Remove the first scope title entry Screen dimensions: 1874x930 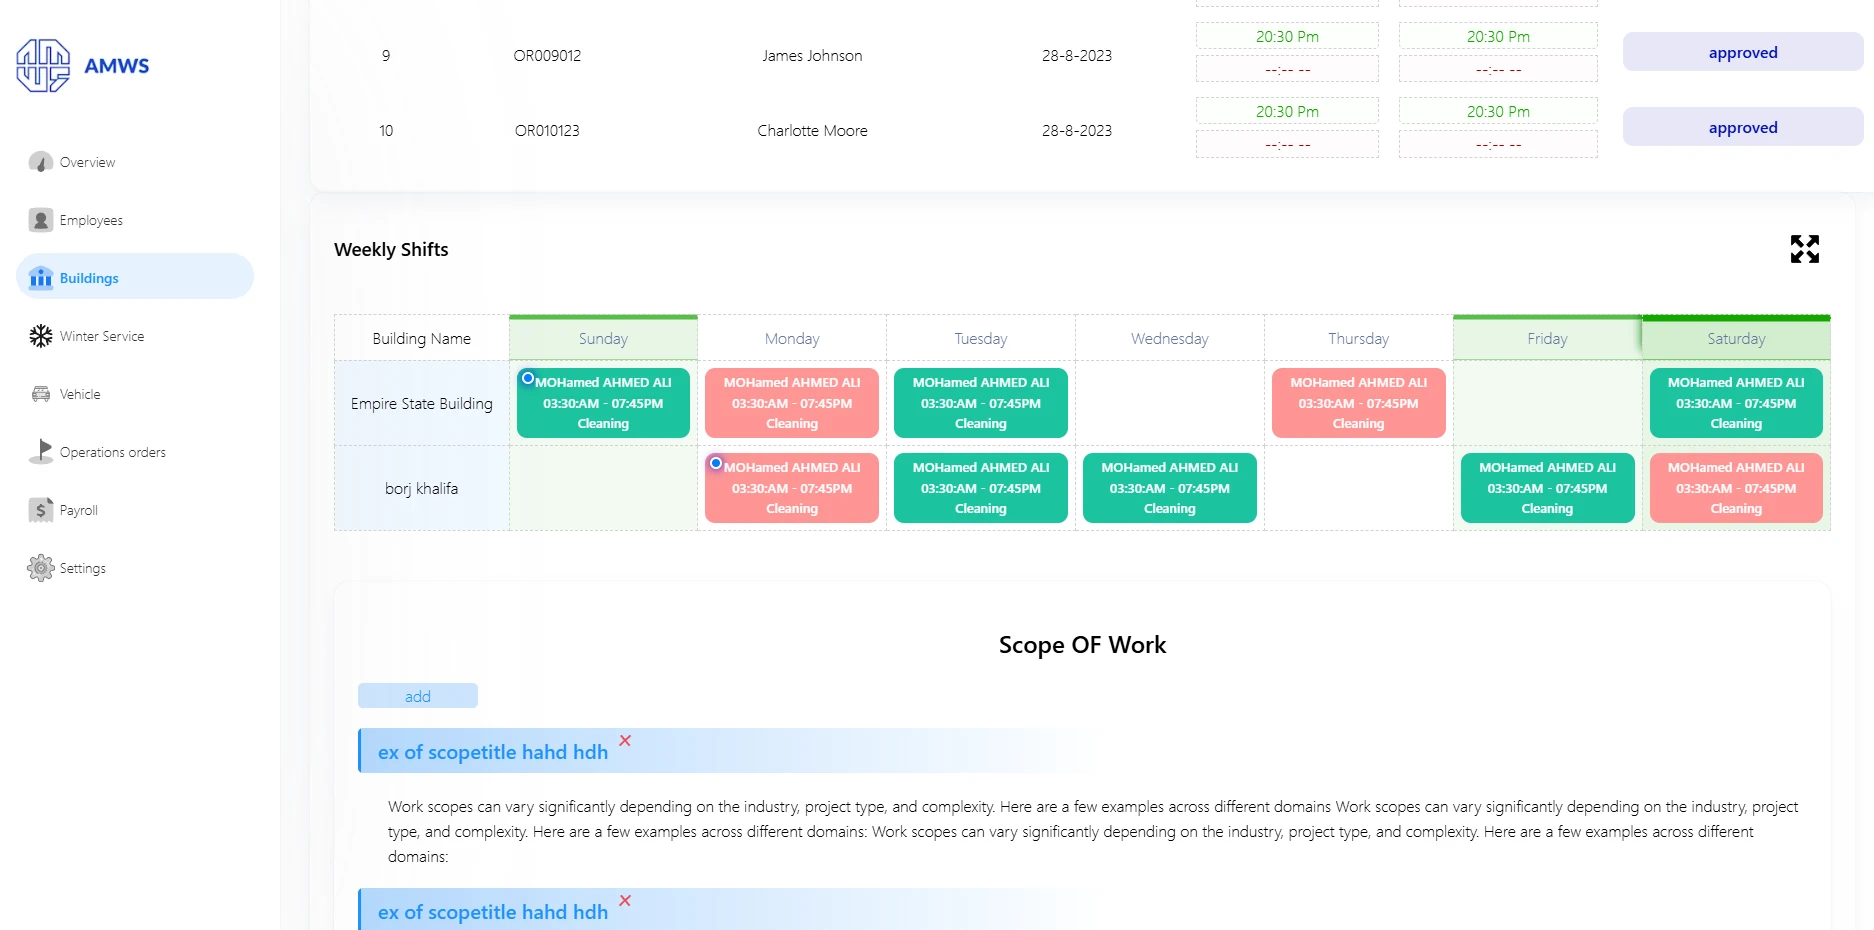(625, 741)
